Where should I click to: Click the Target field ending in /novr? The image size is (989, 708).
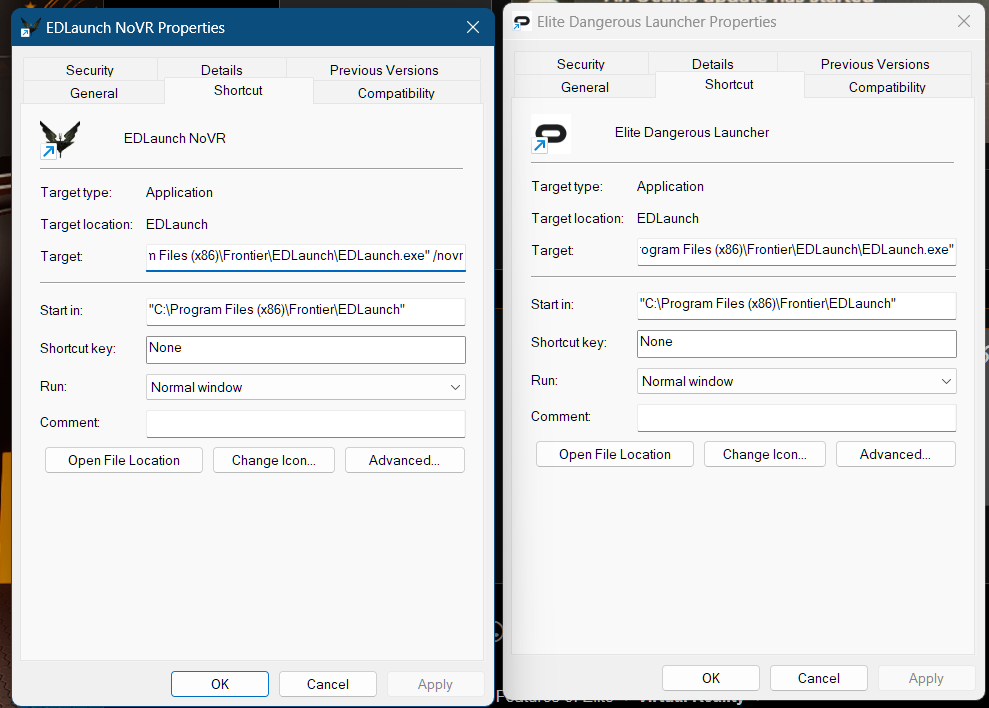coord(306,256)
